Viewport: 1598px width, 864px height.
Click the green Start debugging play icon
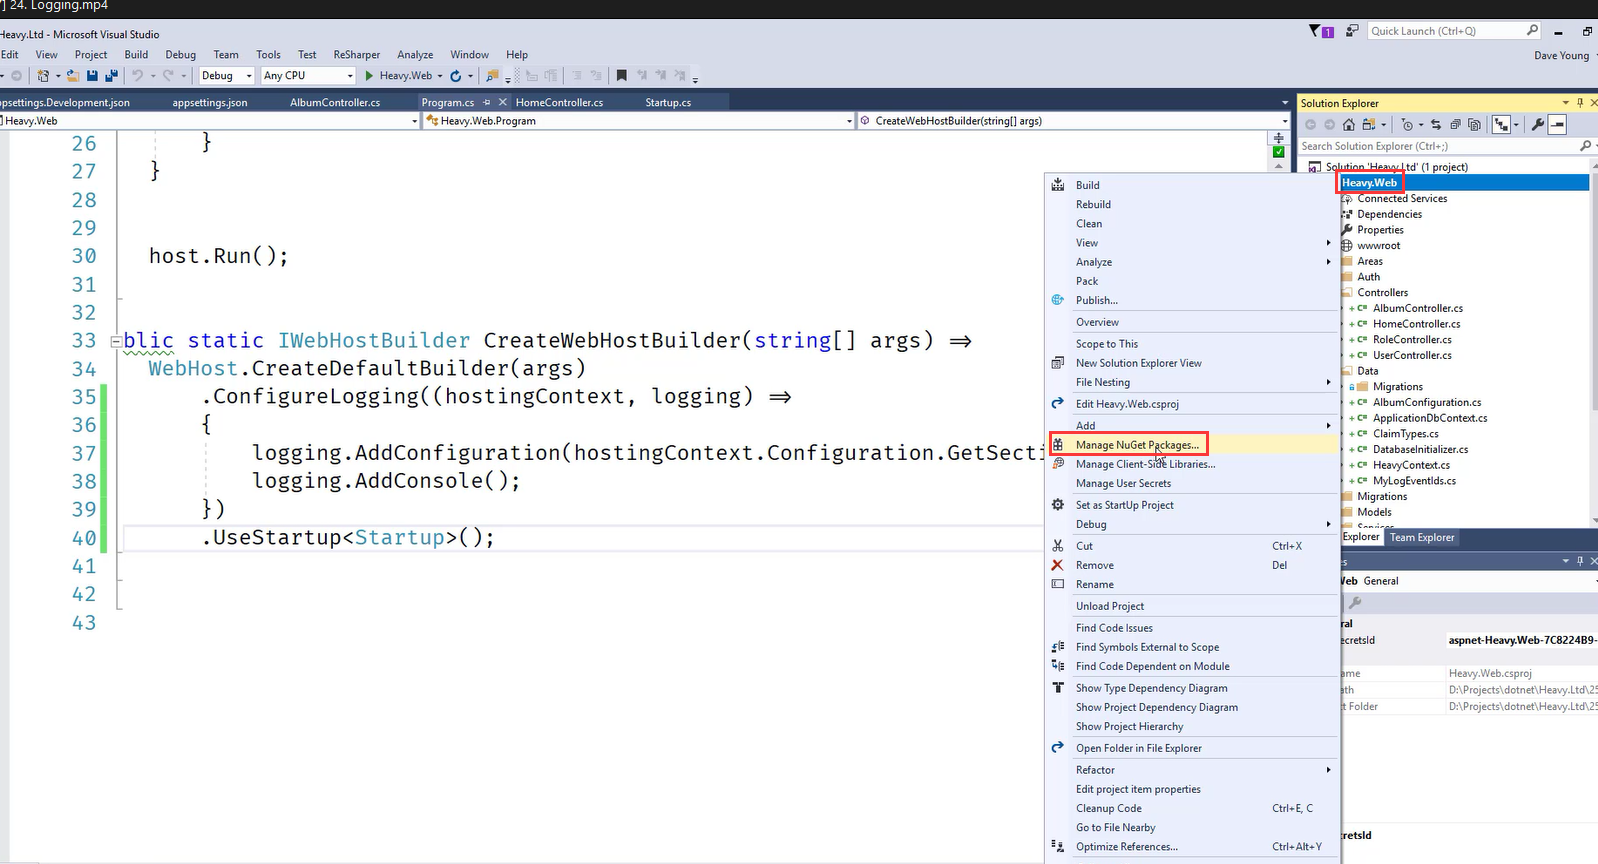pos(369,76)
